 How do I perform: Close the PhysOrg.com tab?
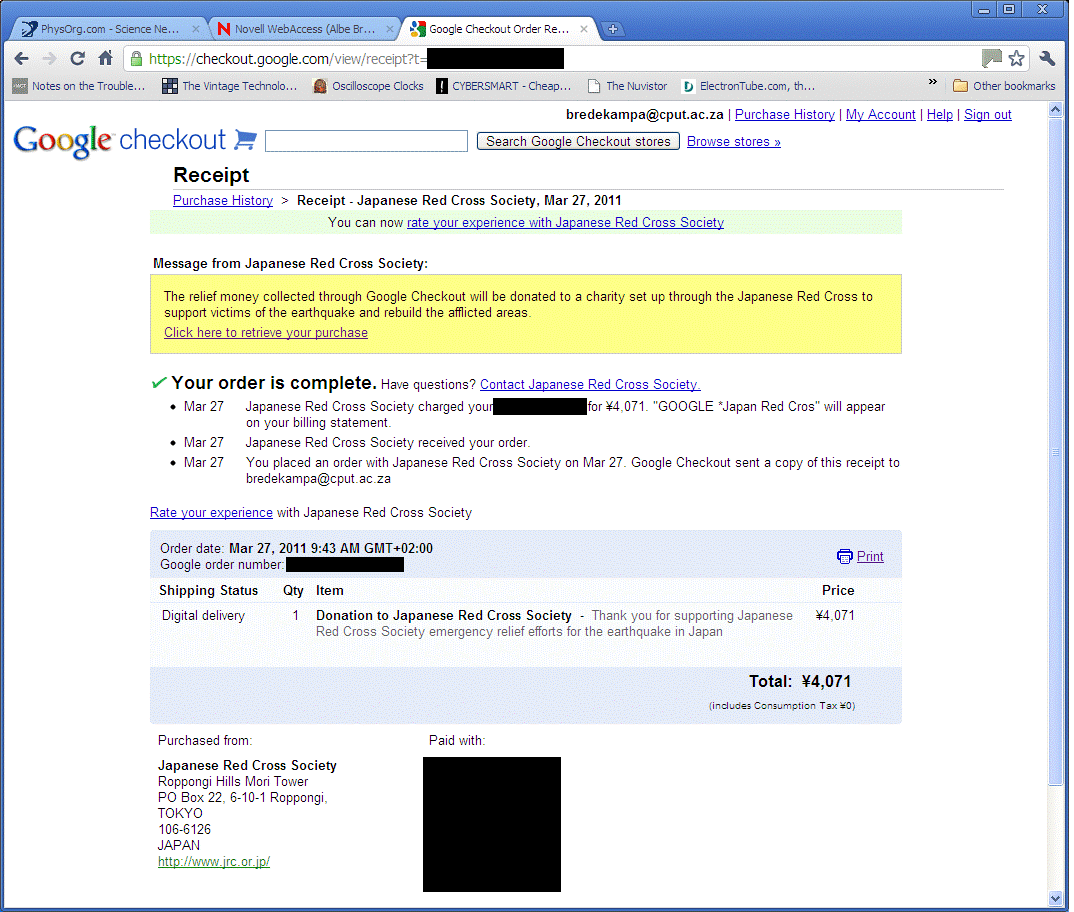pos(196,29)
